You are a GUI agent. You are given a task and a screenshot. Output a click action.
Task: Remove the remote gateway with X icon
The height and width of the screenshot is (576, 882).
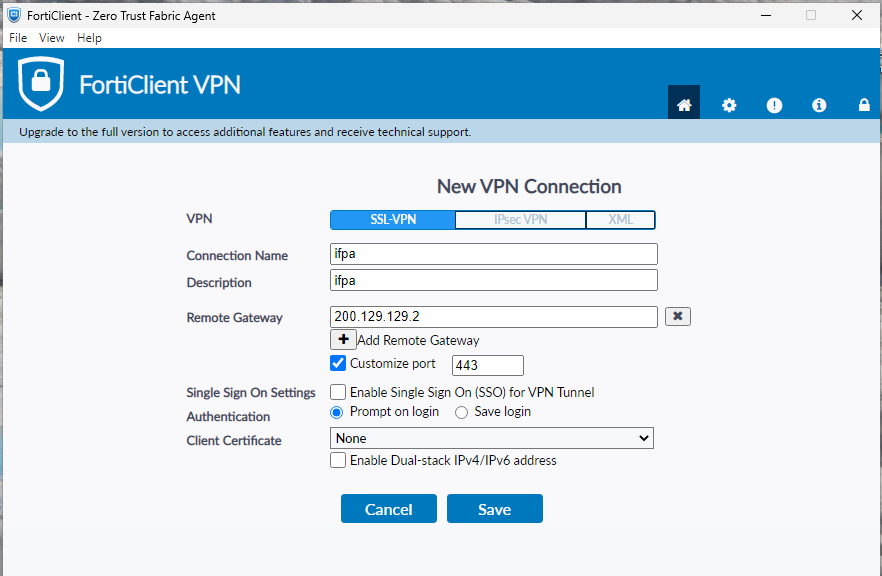[x=678, y=316]
